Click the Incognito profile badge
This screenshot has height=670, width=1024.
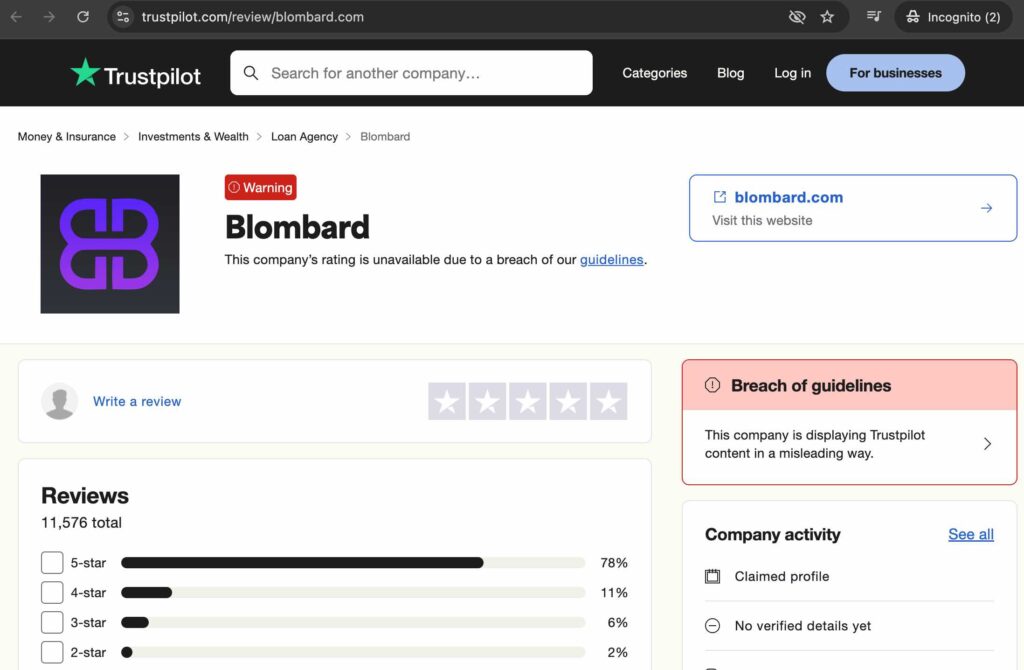click(x=952, y=16)
